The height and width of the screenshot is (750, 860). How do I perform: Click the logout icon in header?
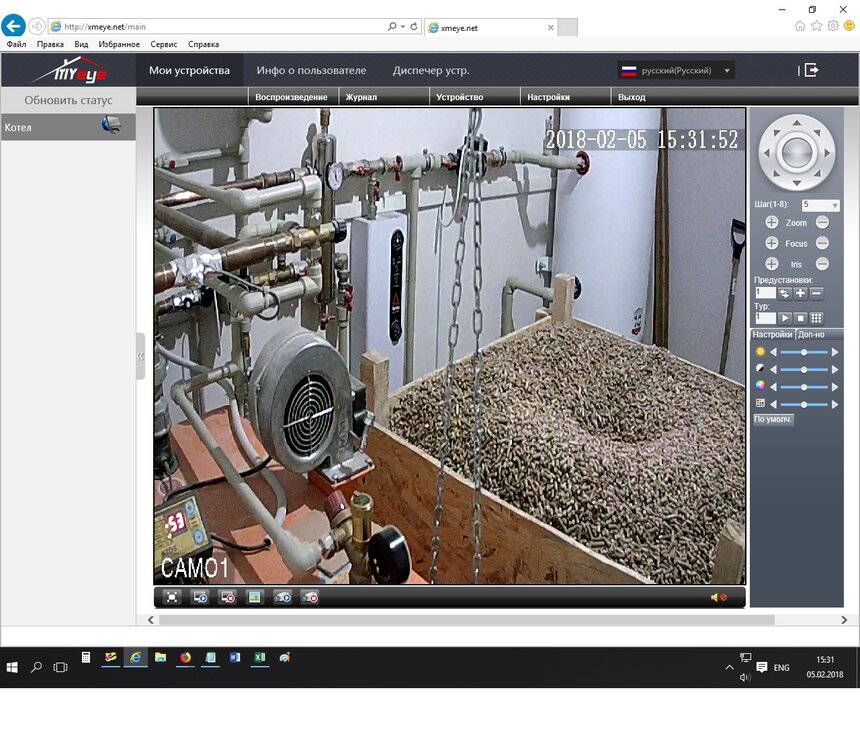tap(811, 70)
